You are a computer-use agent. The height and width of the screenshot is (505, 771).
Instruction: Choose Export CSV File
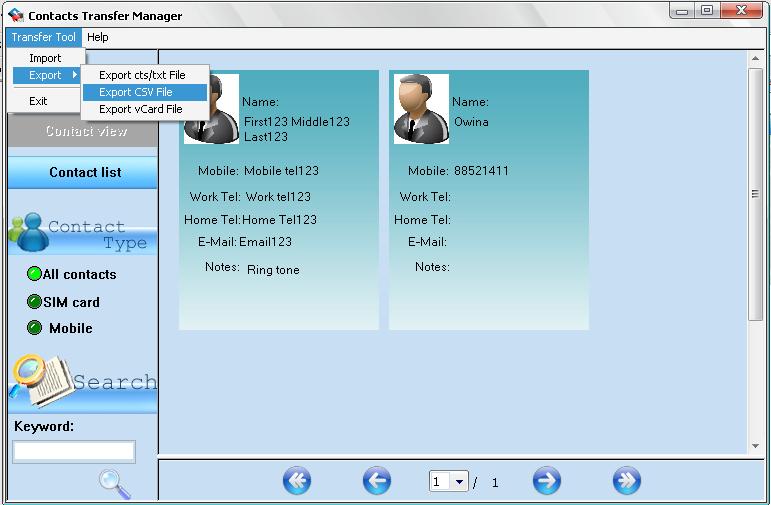click(135, 92)
